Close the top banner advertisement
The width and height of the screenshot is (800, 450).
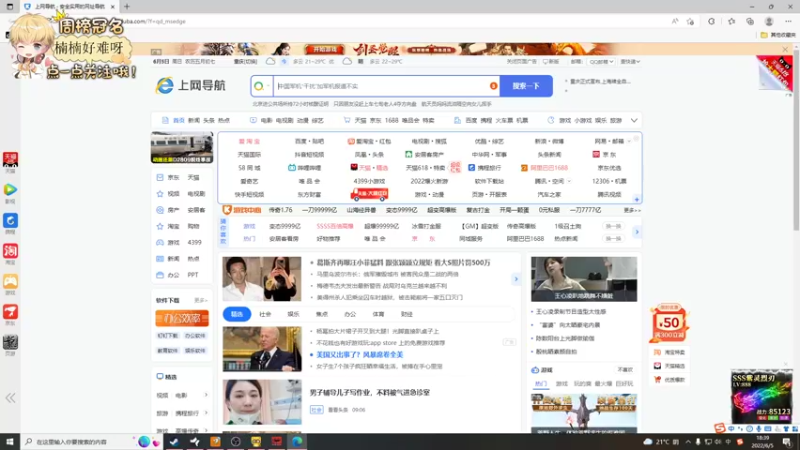[785, 49]
